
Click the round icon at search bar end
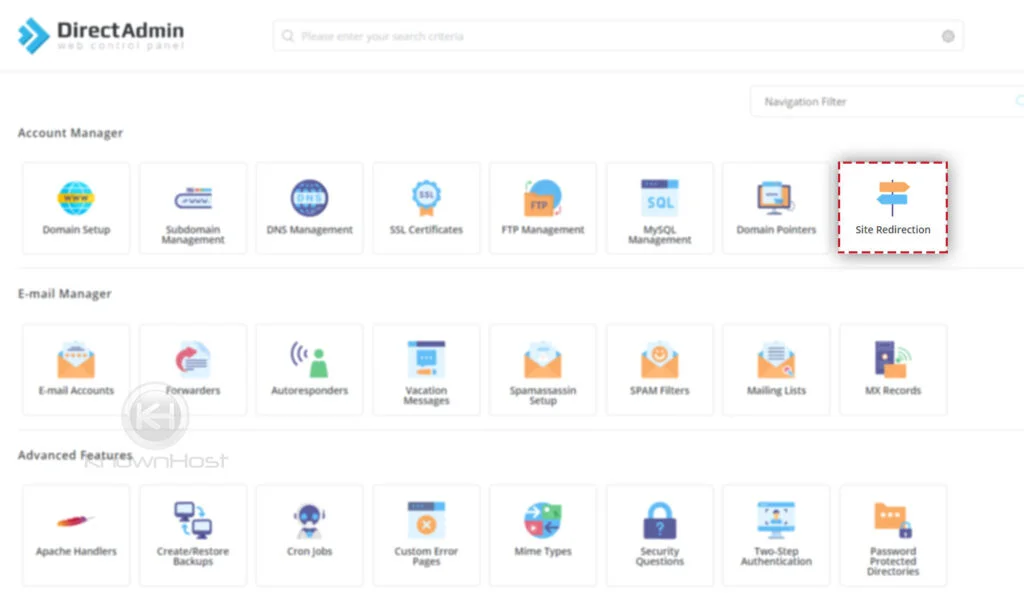(948, 37)
